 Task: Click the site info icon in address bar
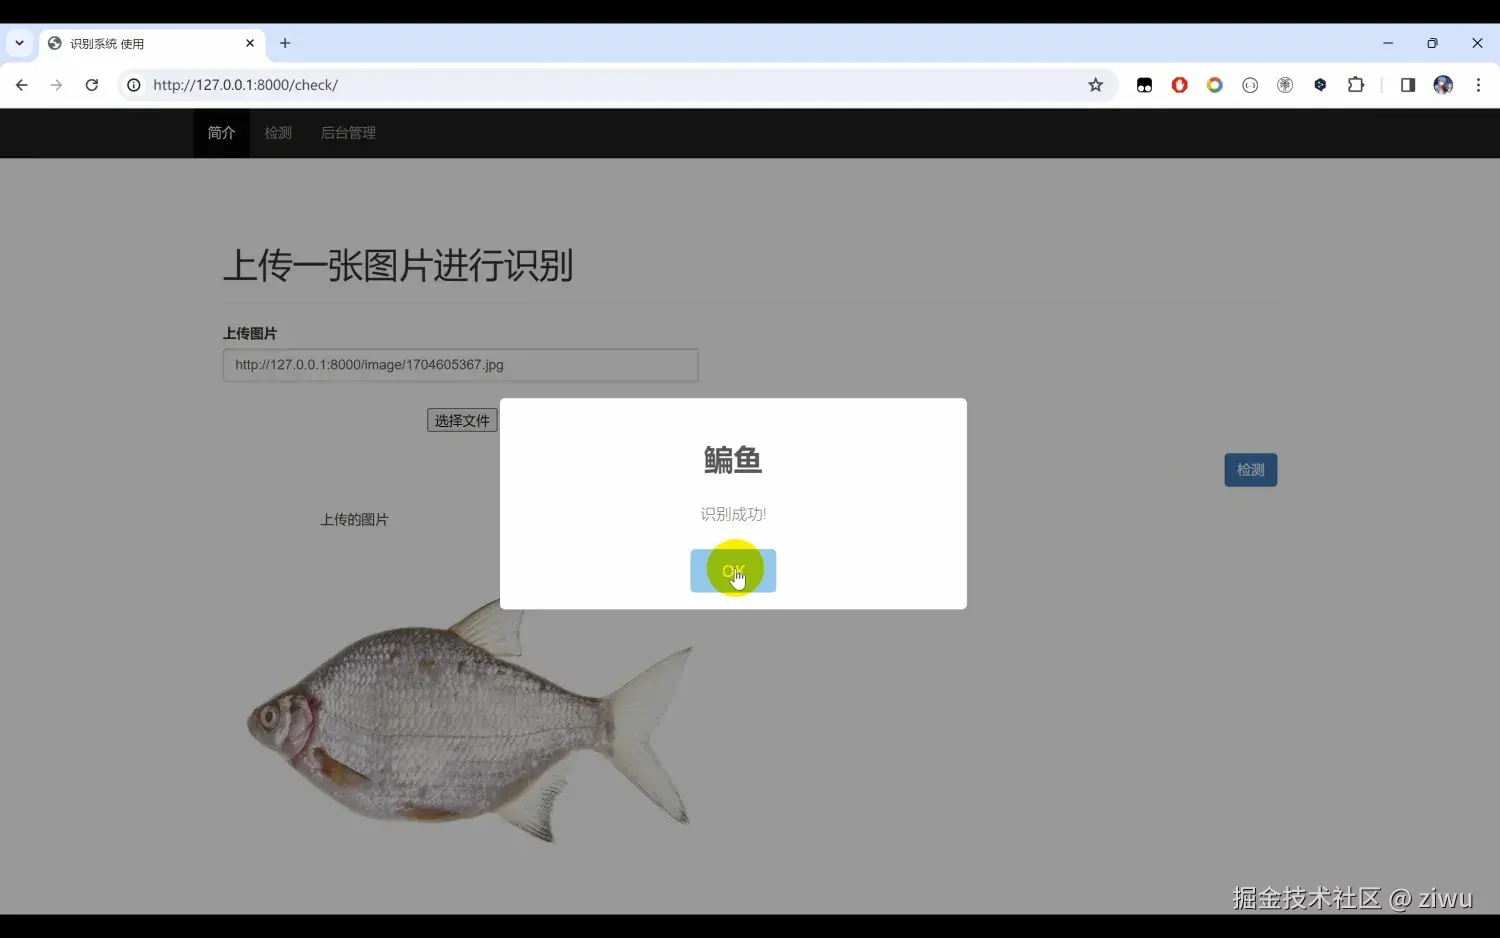click(x=134, y=85)
